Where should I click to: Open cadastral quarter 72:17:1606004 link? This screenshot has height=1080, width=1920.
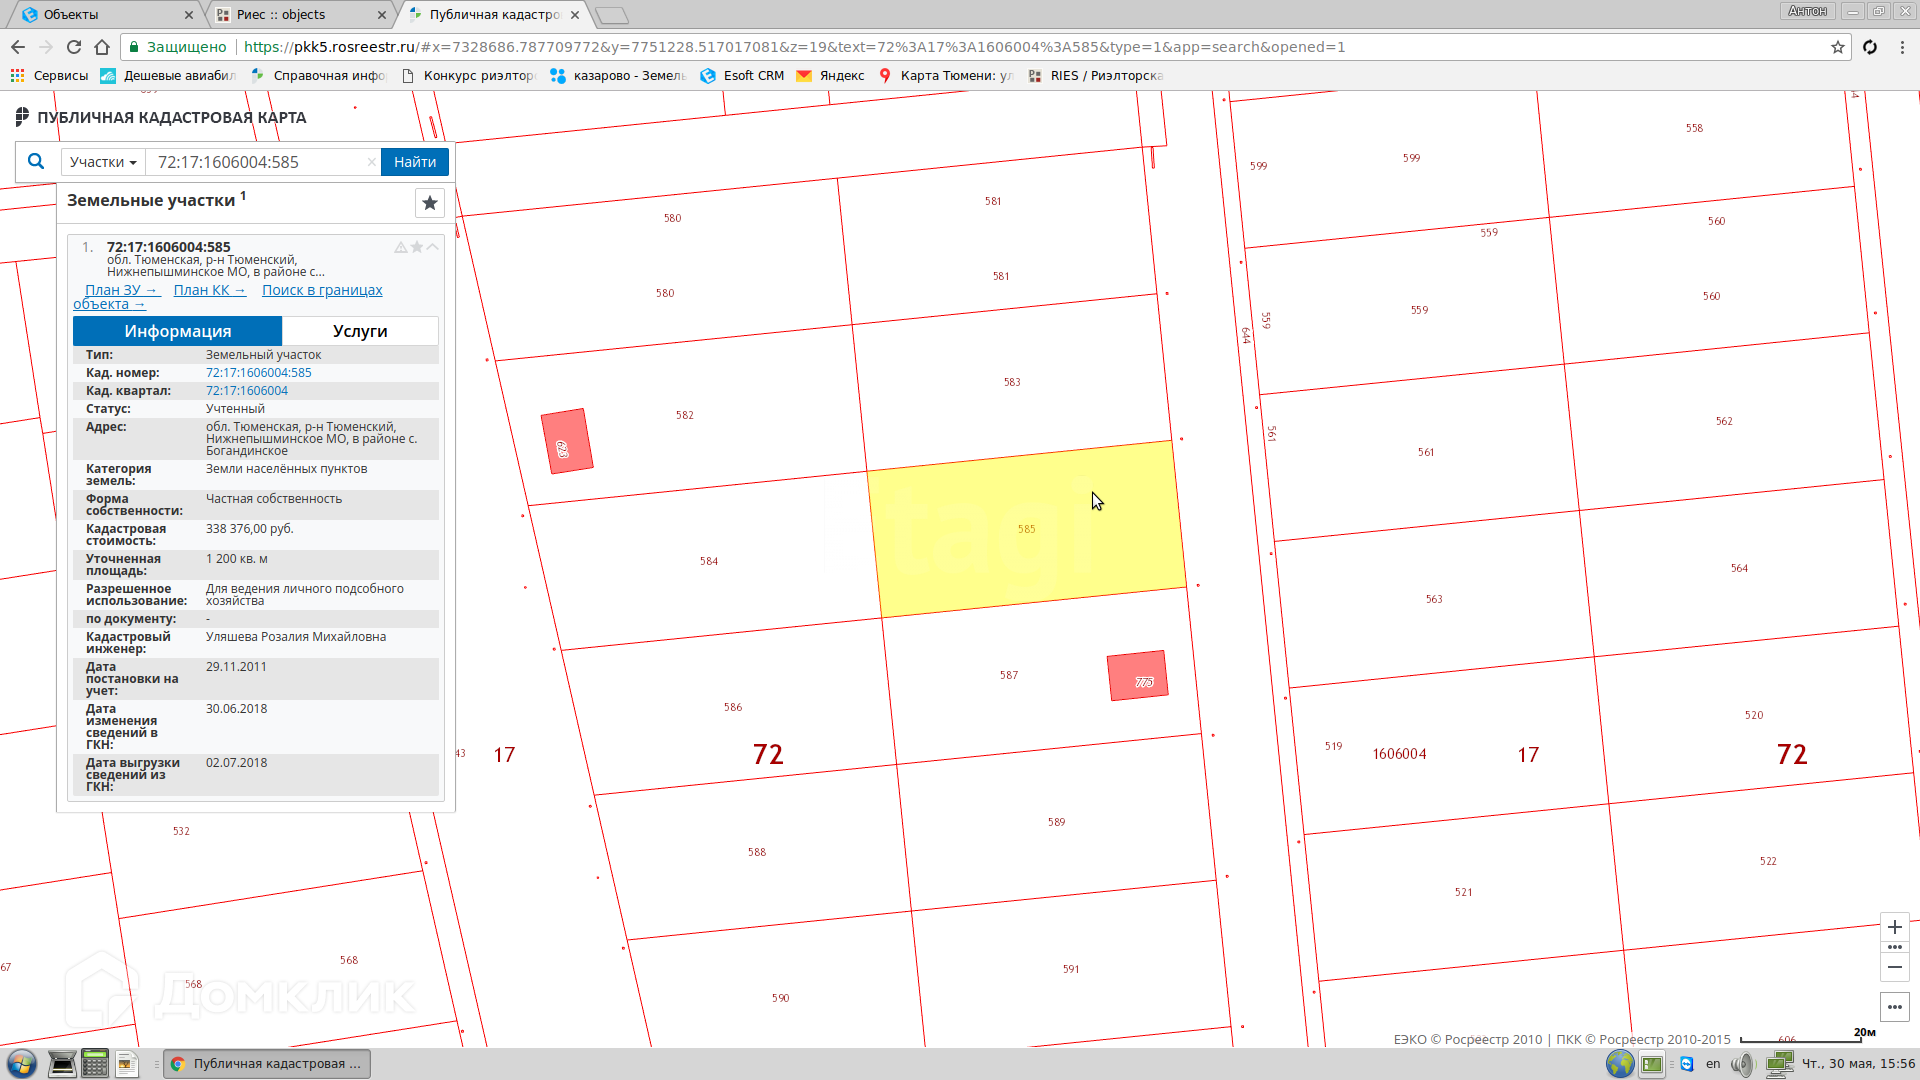click(247, 391)
